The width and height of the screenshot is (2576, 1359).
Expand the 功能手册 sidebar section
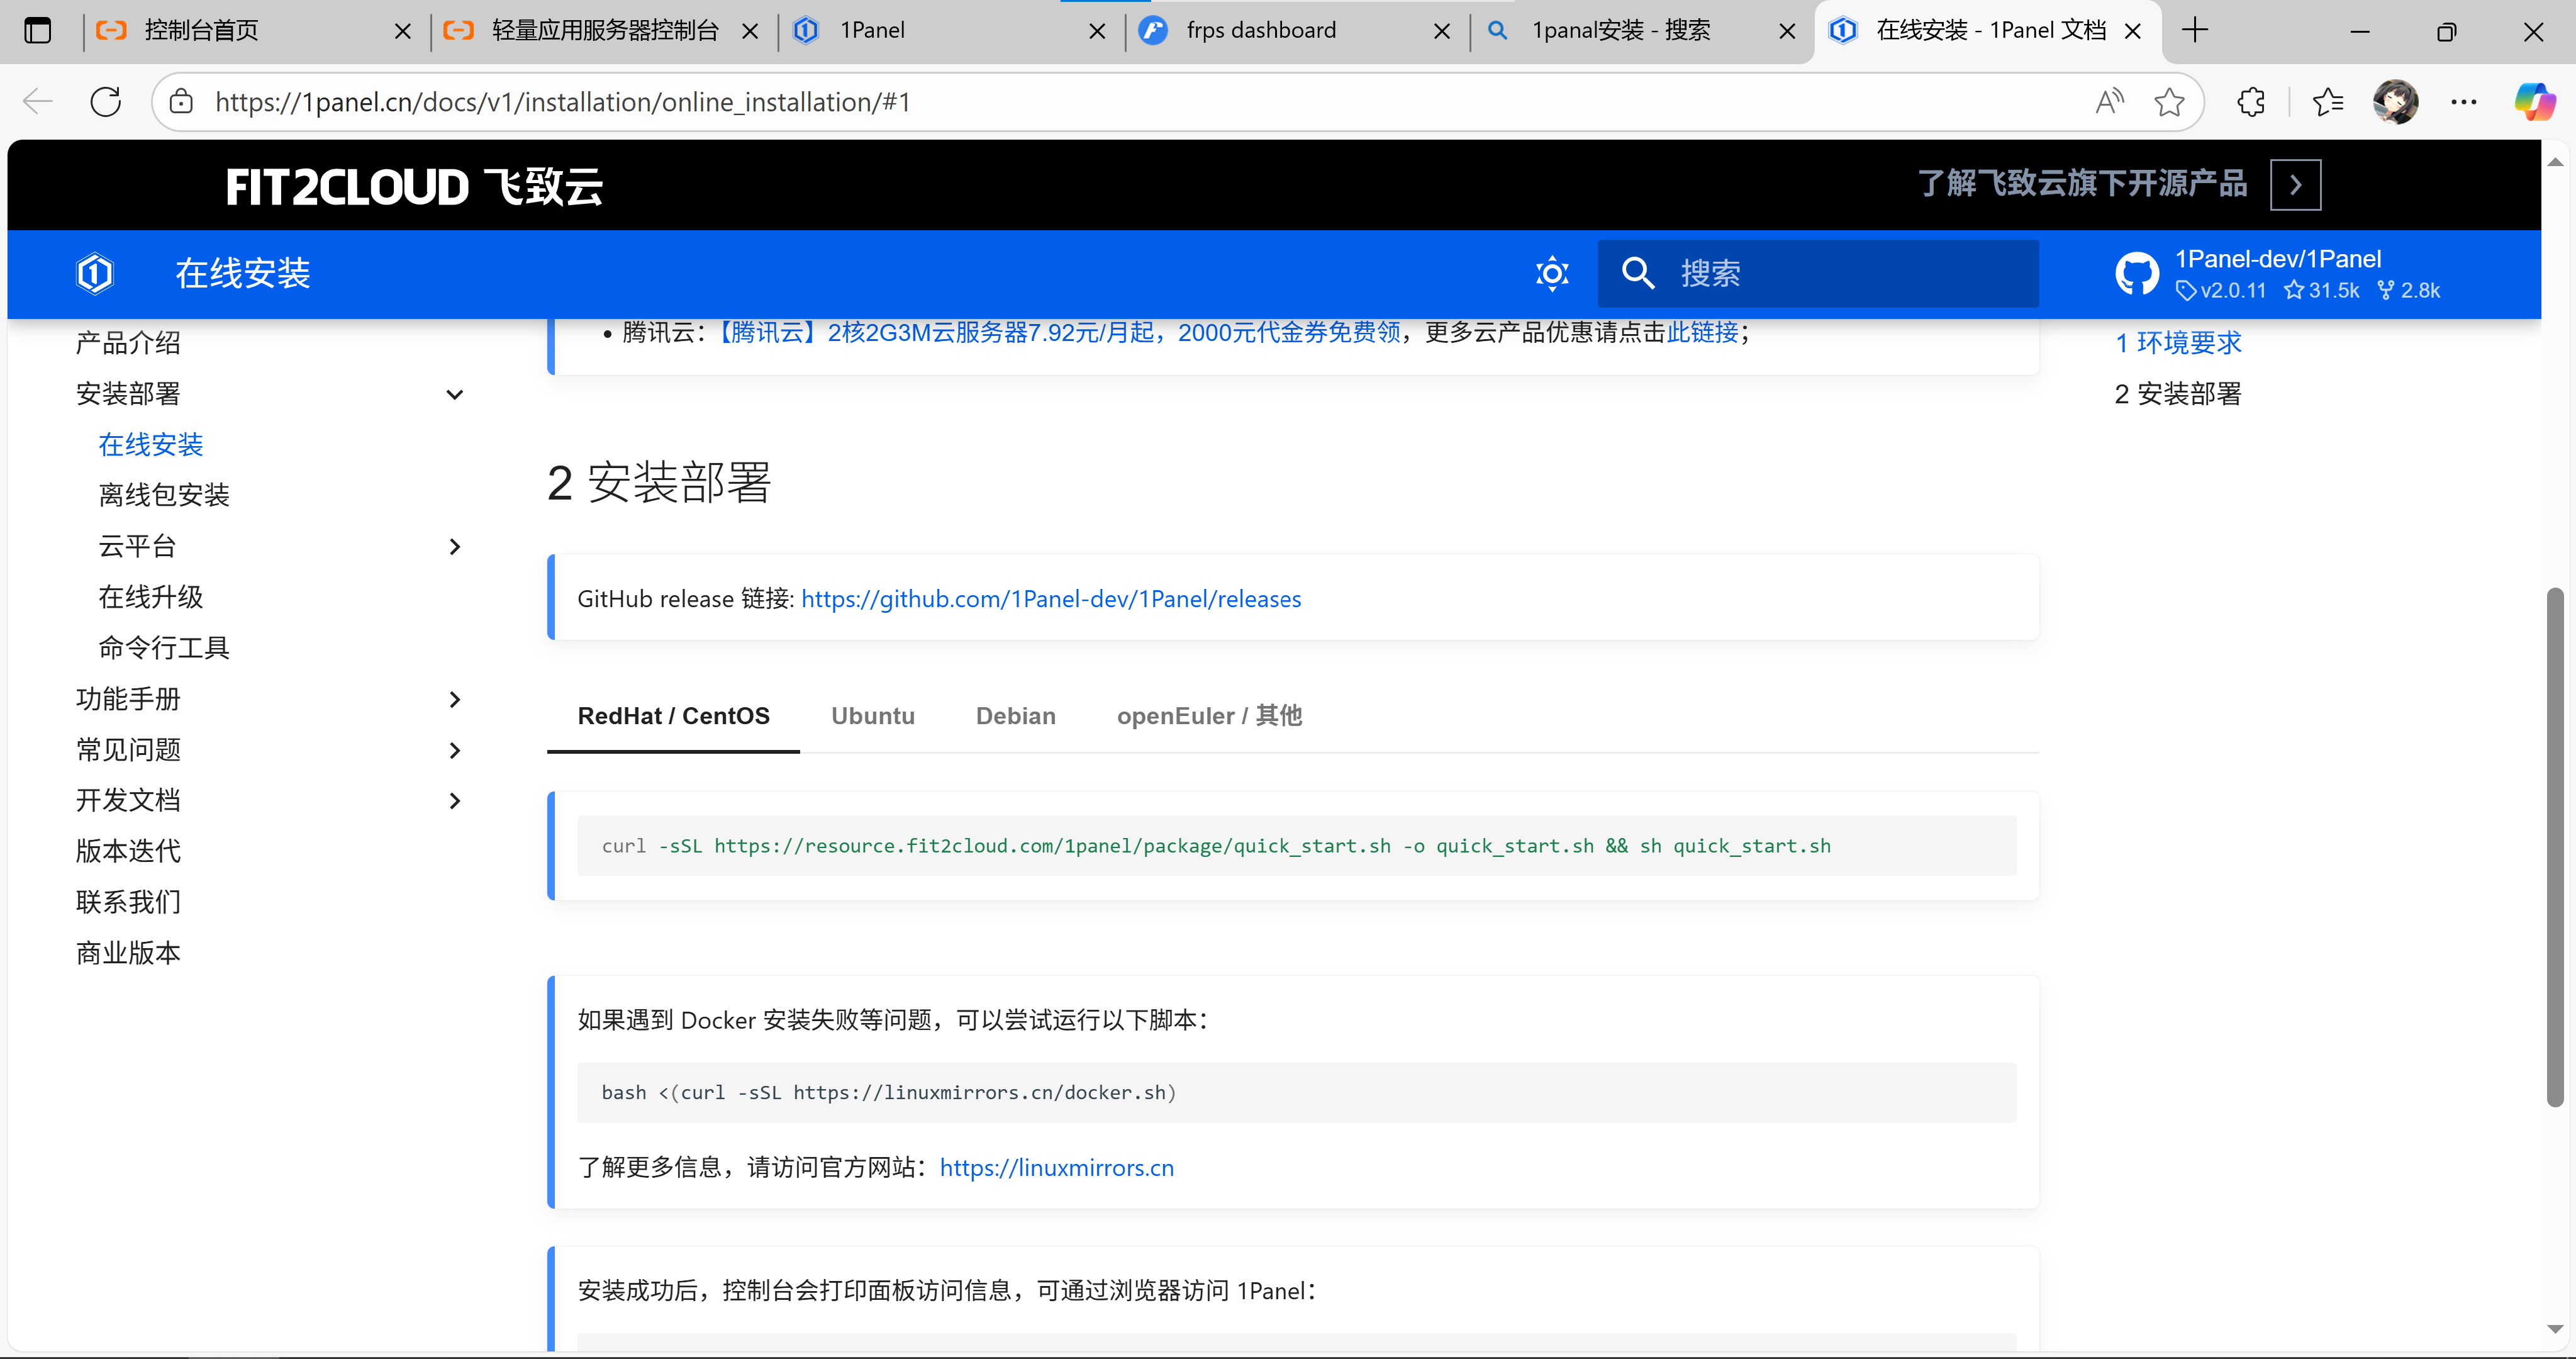pos(454,699)
